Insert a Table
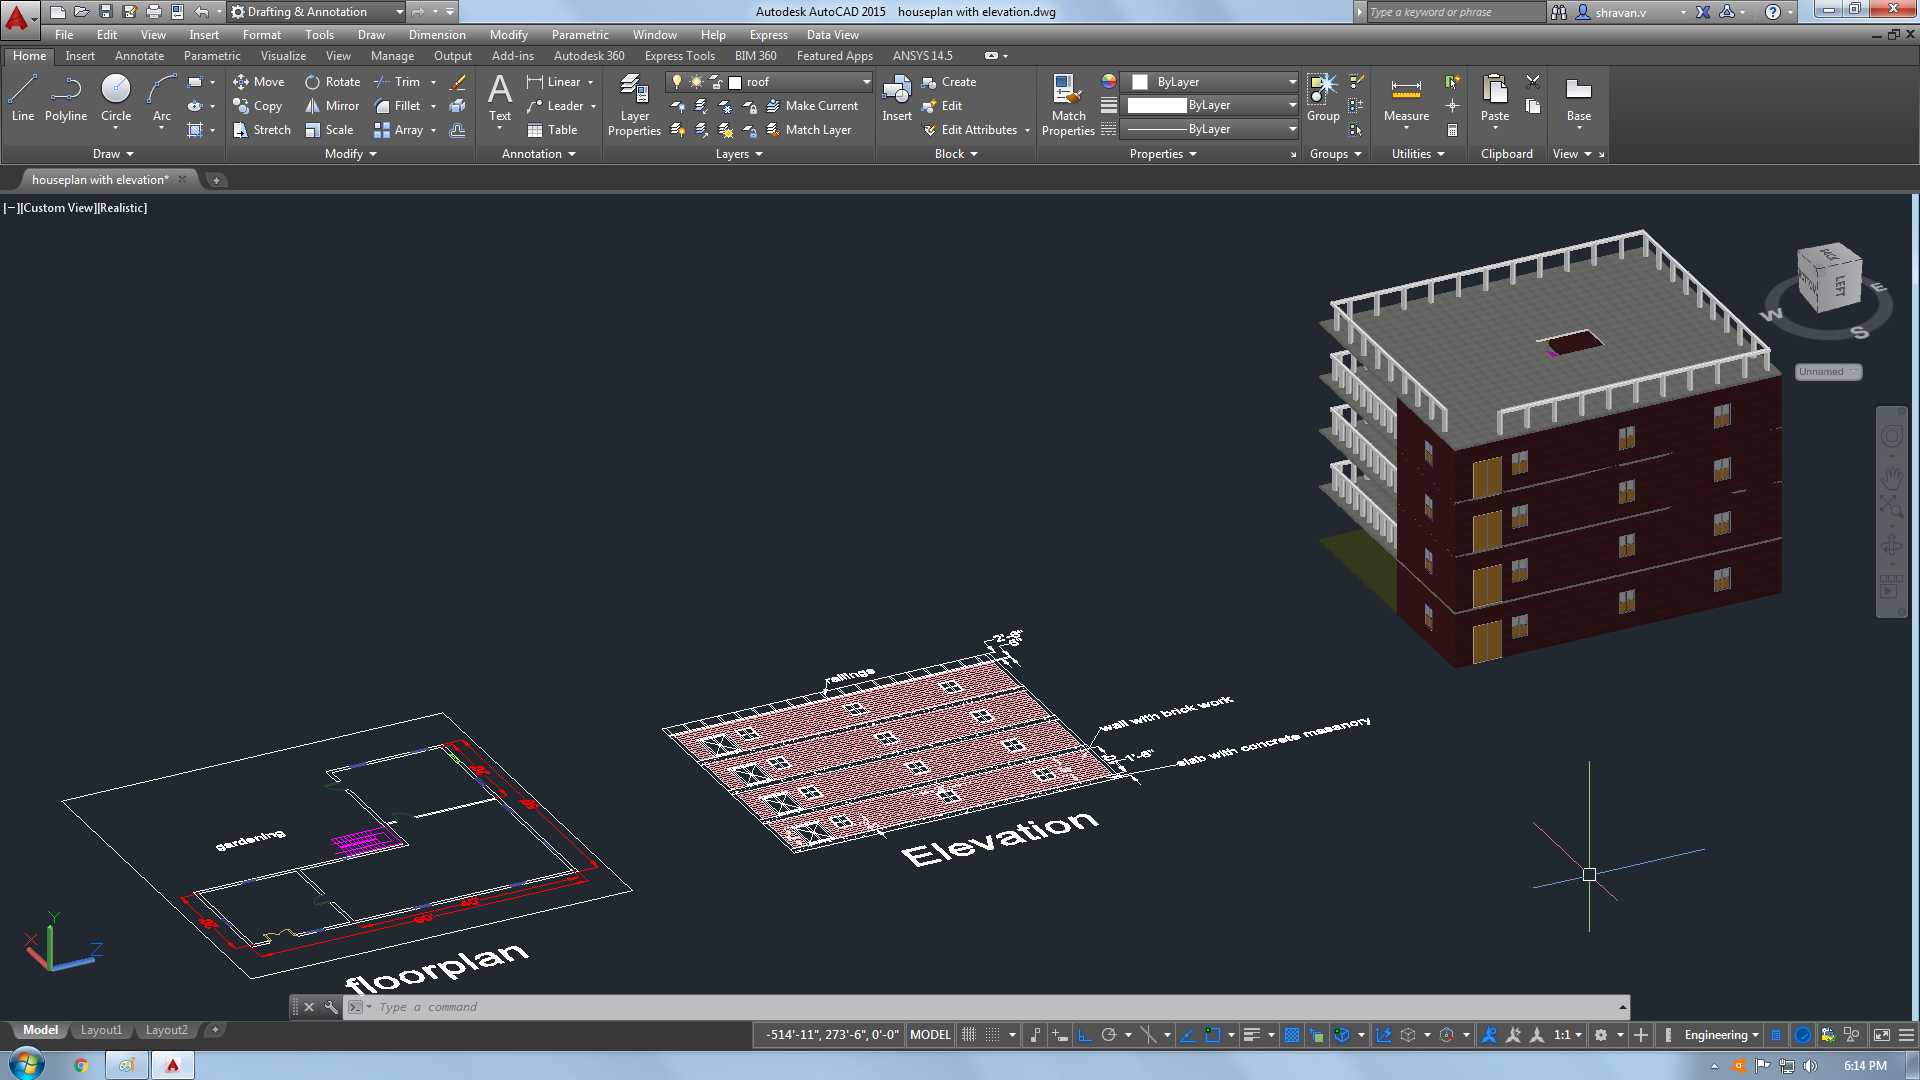Screen dimensions: 1920x1080 click(x=552, y=130)
